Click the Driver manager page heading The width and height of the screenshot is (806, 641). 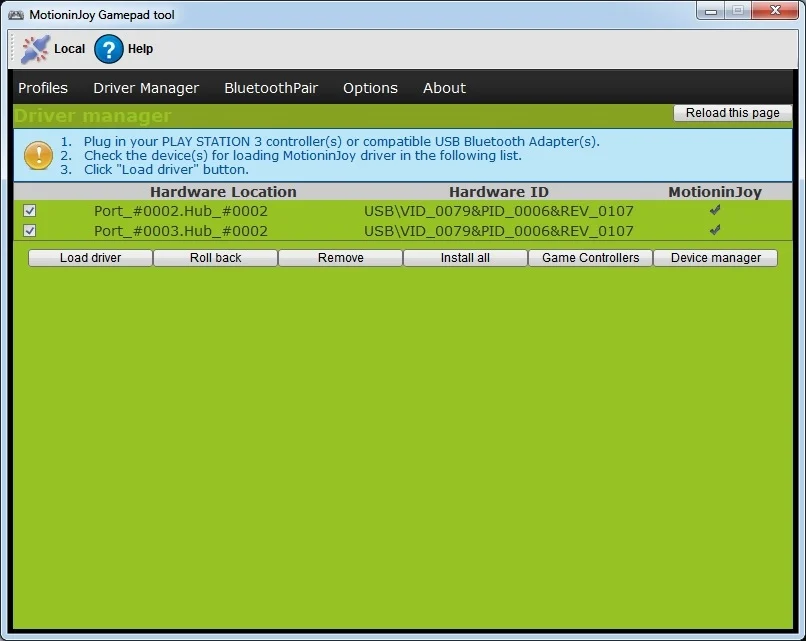(x=93, y=116)
